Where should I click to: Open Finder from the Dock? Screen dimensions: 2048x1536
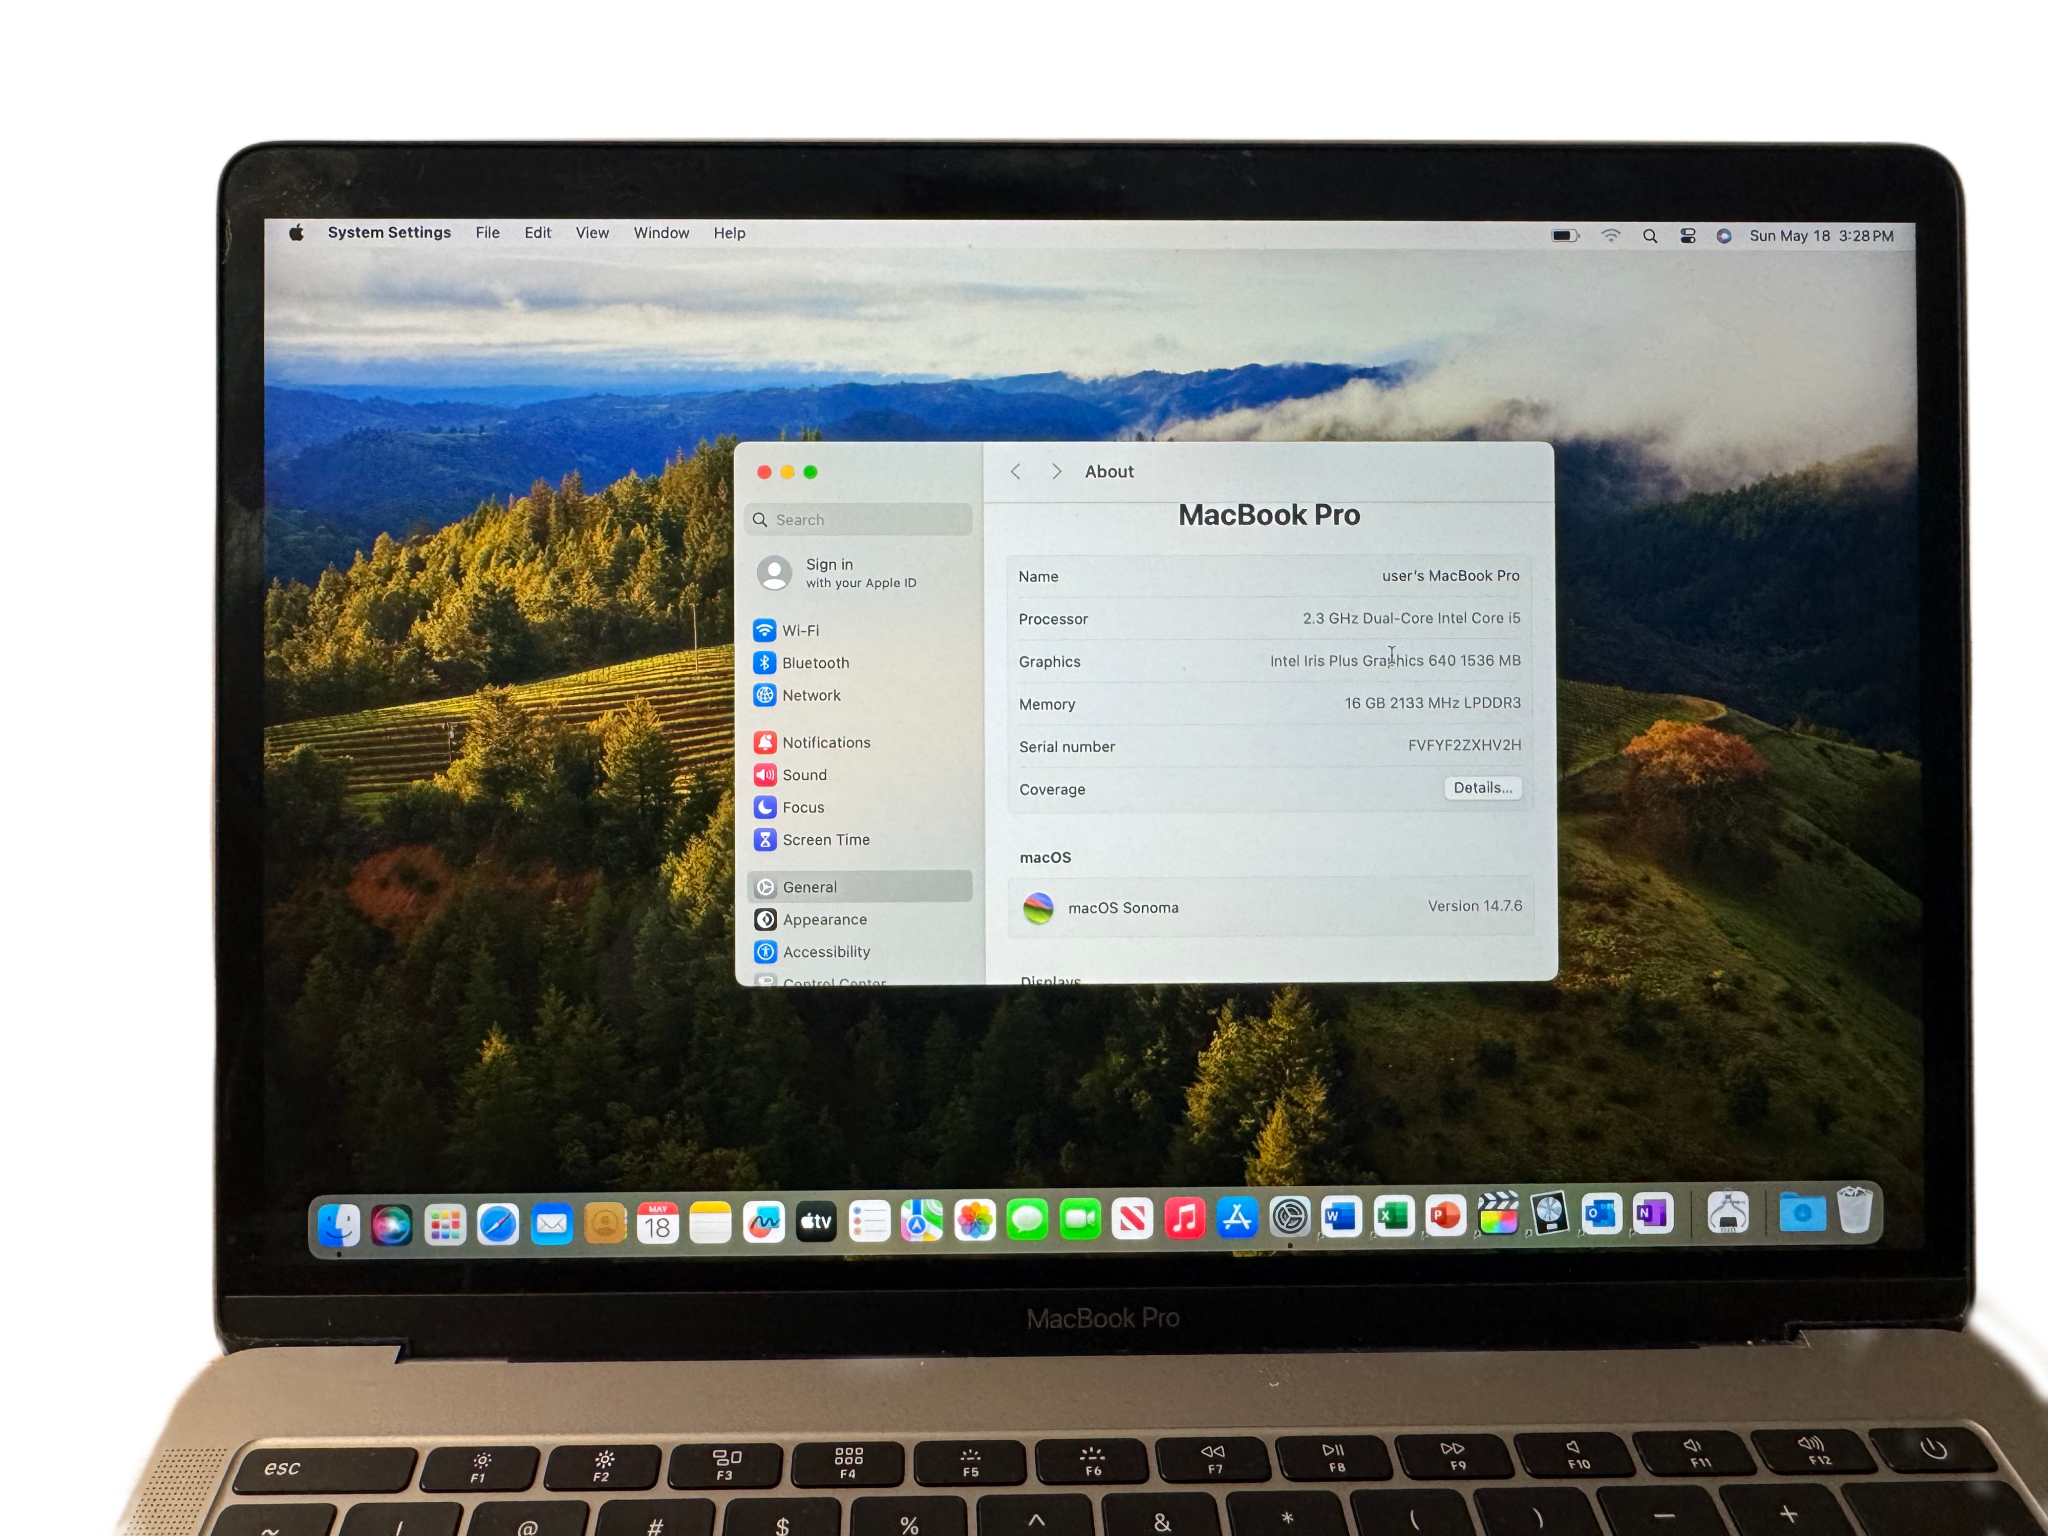point(339,1223)
